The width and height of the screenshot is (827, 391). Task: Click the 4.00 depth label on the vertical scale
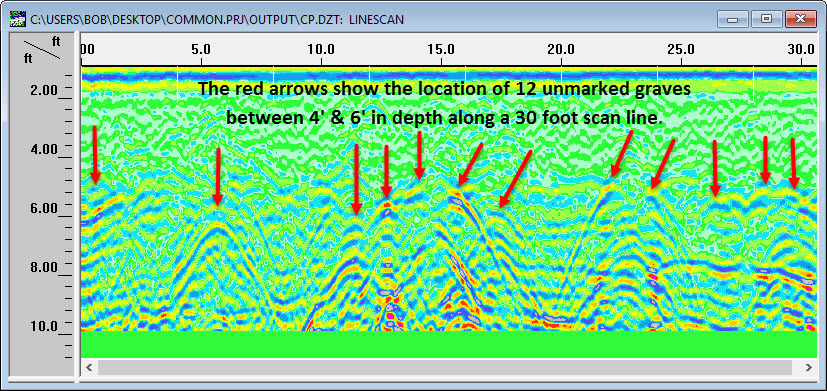44,149
